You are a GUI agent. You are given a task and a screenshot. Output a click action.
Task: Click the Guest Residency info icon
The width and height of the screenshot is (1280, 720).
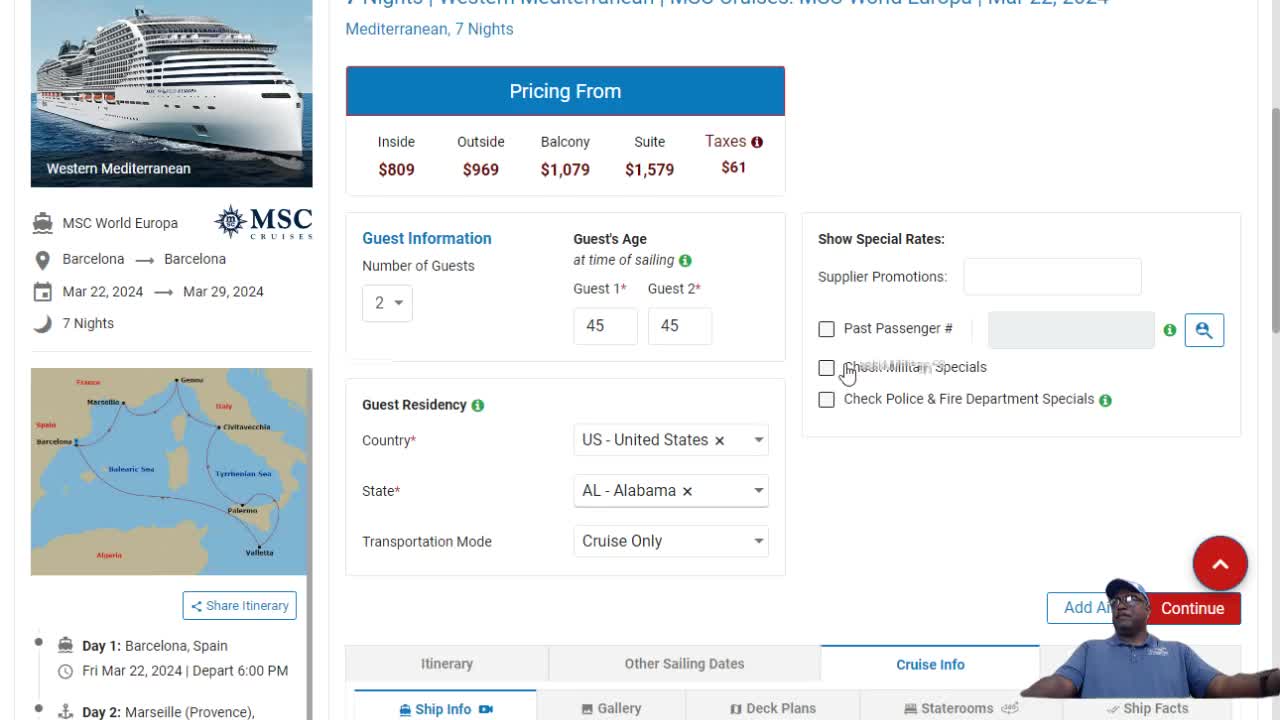click(x=477, y=405)
